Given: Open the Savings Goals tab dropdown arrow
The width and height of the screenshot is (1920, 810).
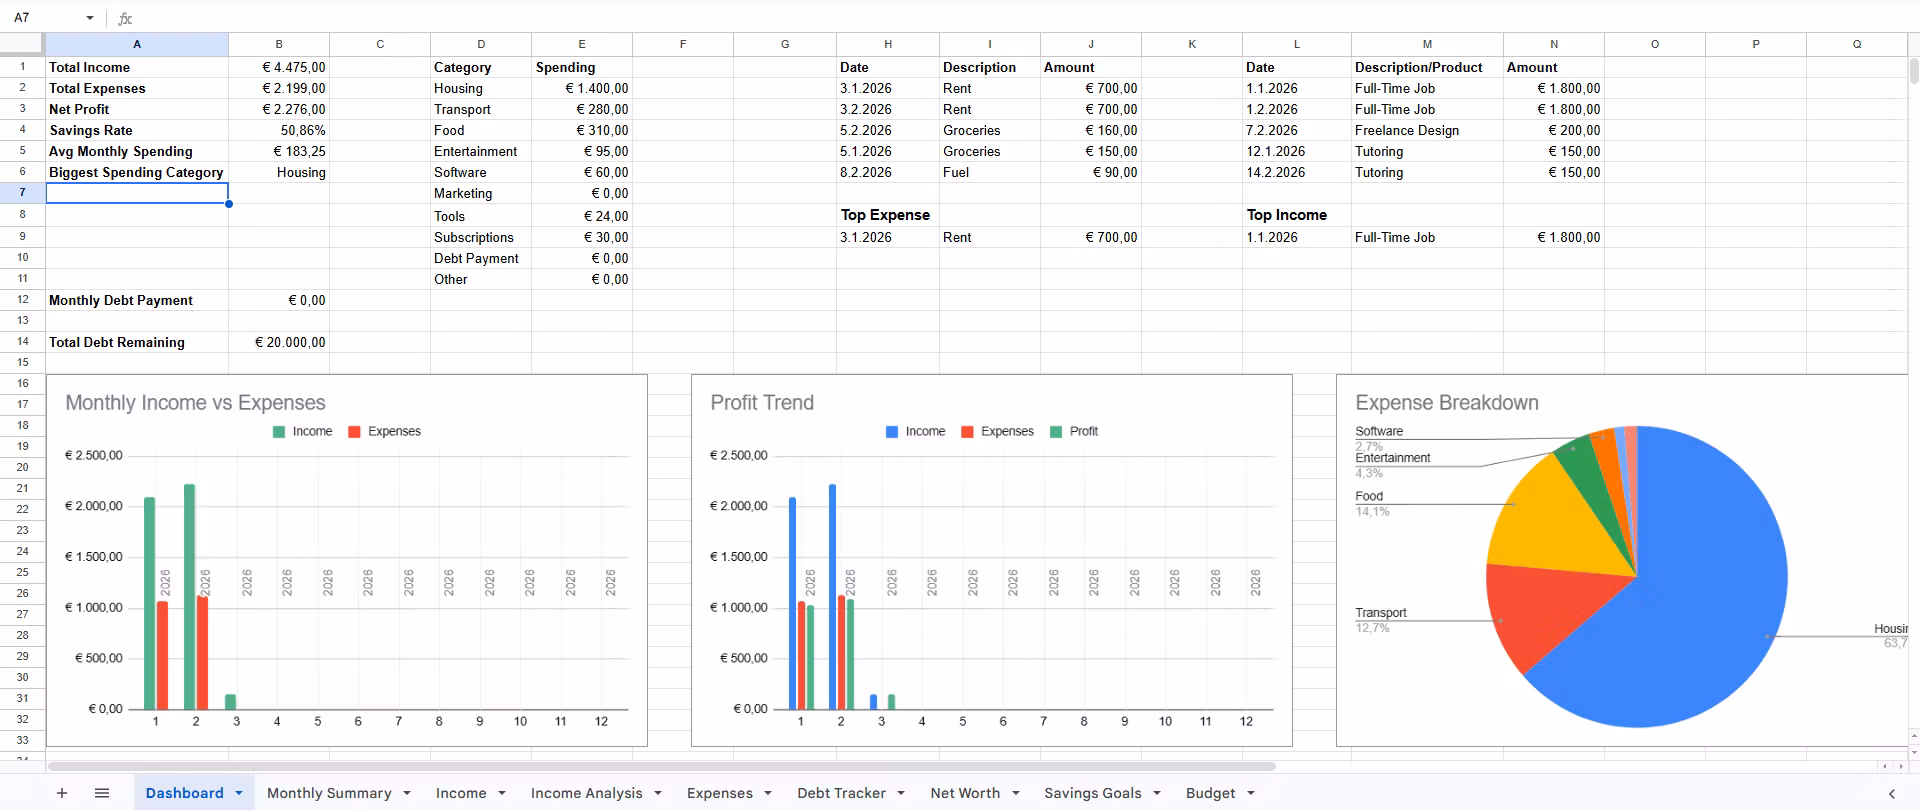Looking at the screenshot, I should (1157, 793).
